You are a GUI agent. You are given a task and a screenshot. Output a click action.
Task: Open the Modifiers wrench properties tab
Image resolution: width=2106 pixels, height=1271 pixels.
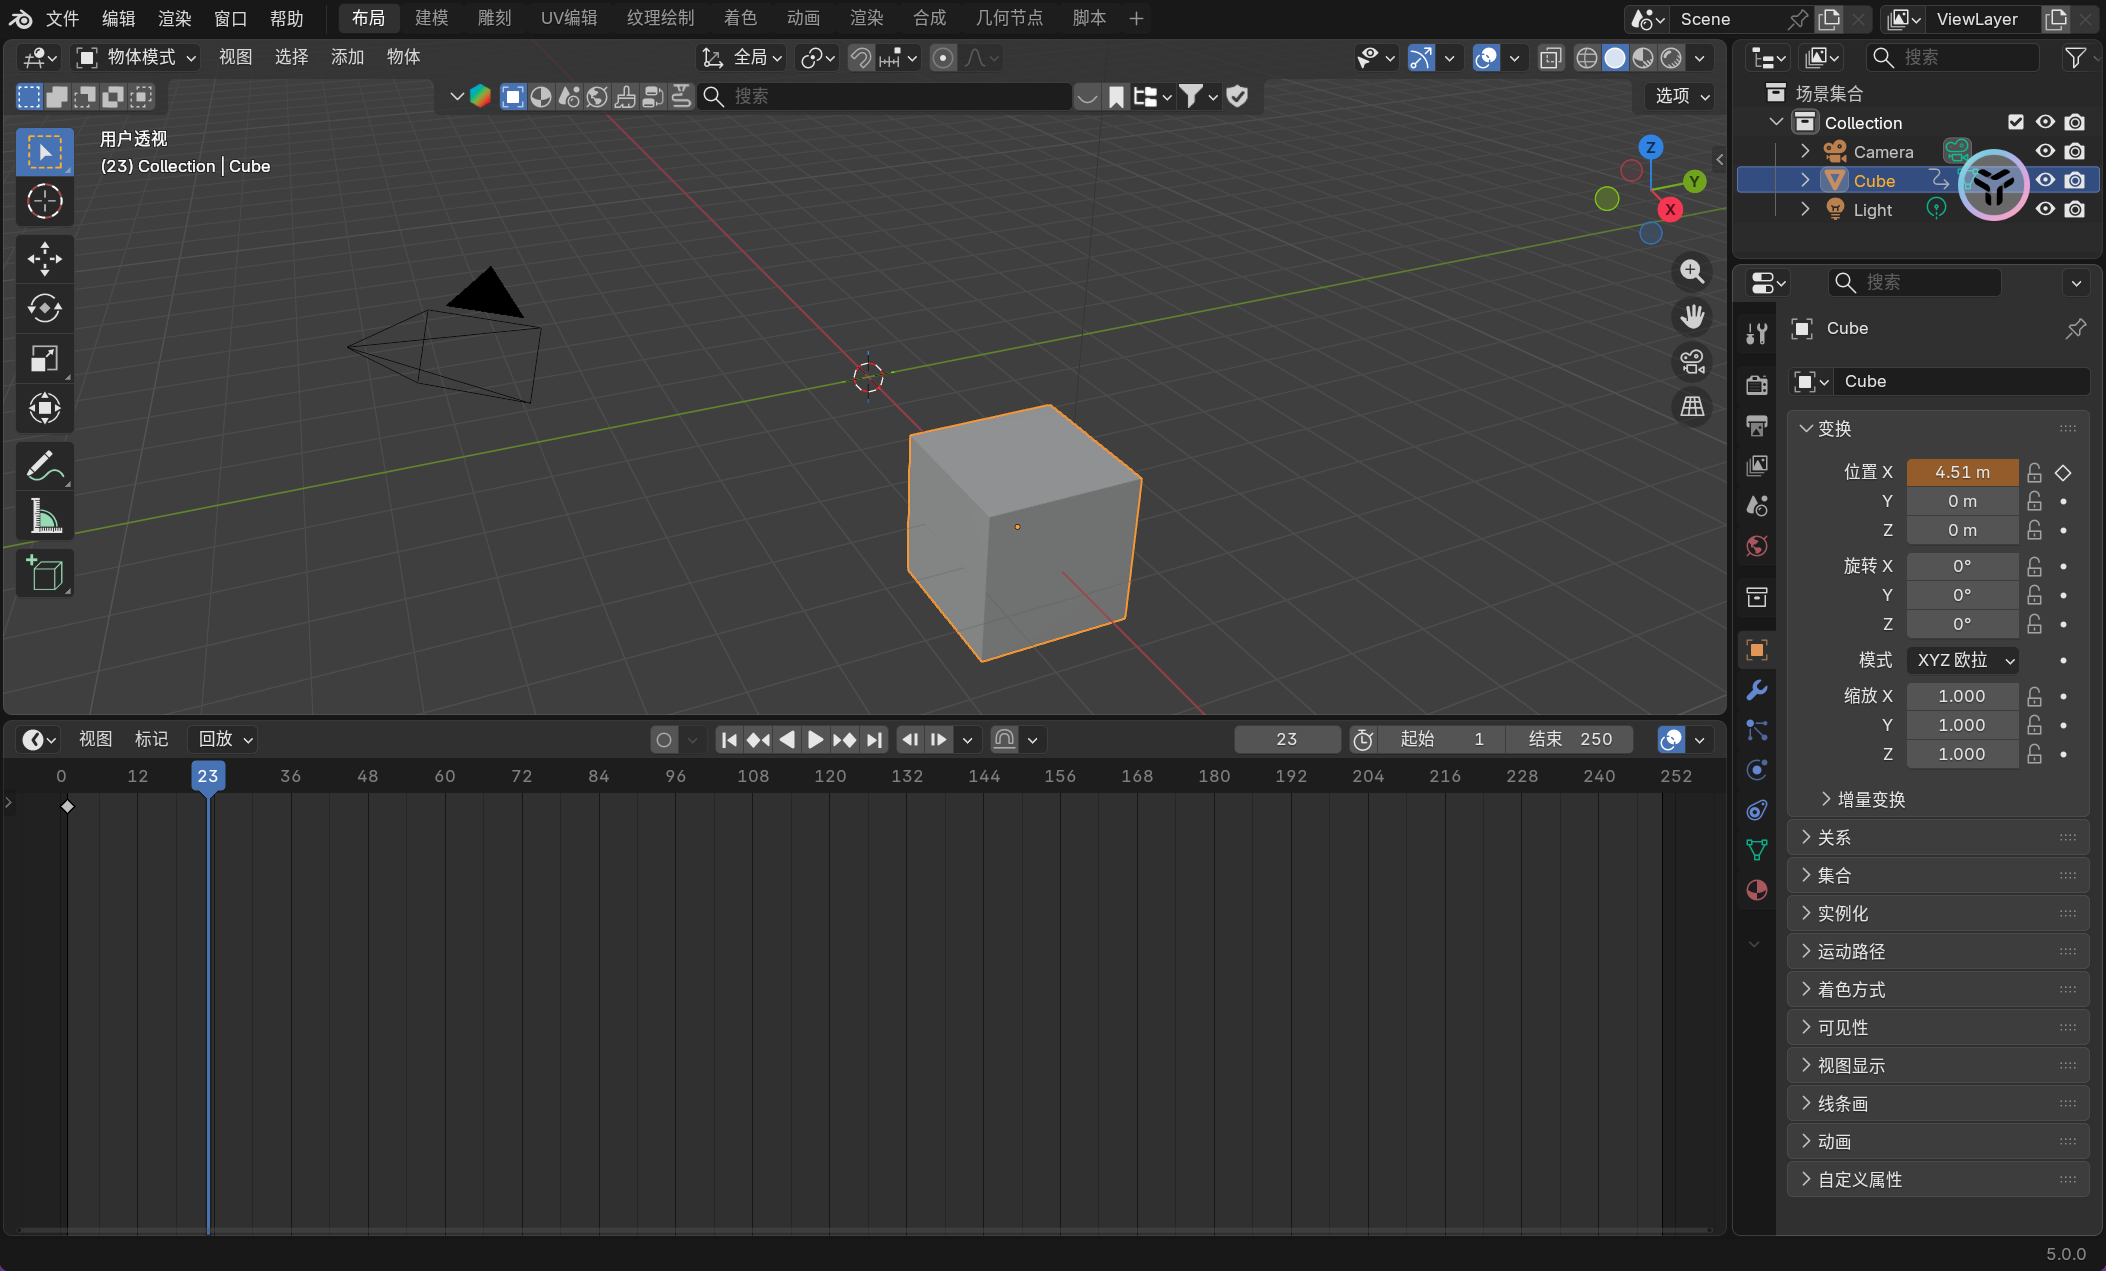tap(1757, 690)
